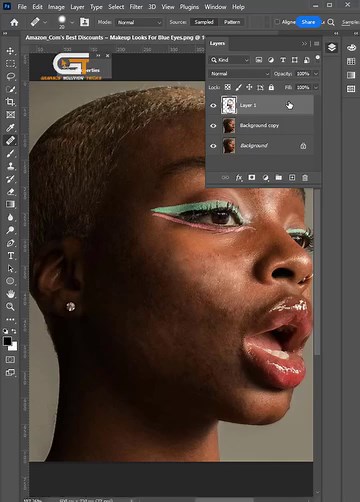Screen dimensions: 360x502
Task: Click the Delete layer trash icon
Action: coord(305,178)
